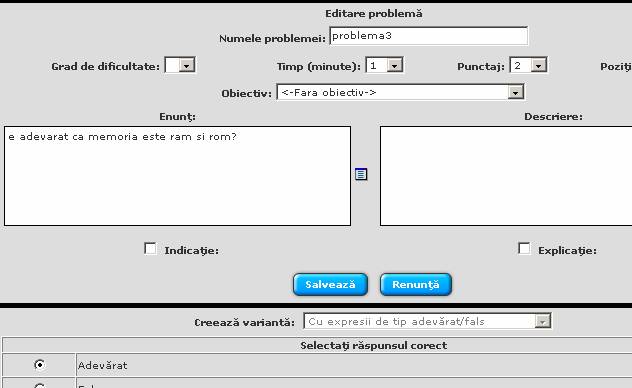Focus the Numele problemei input field
Viewport: 632px width, 388px height.
428,36
